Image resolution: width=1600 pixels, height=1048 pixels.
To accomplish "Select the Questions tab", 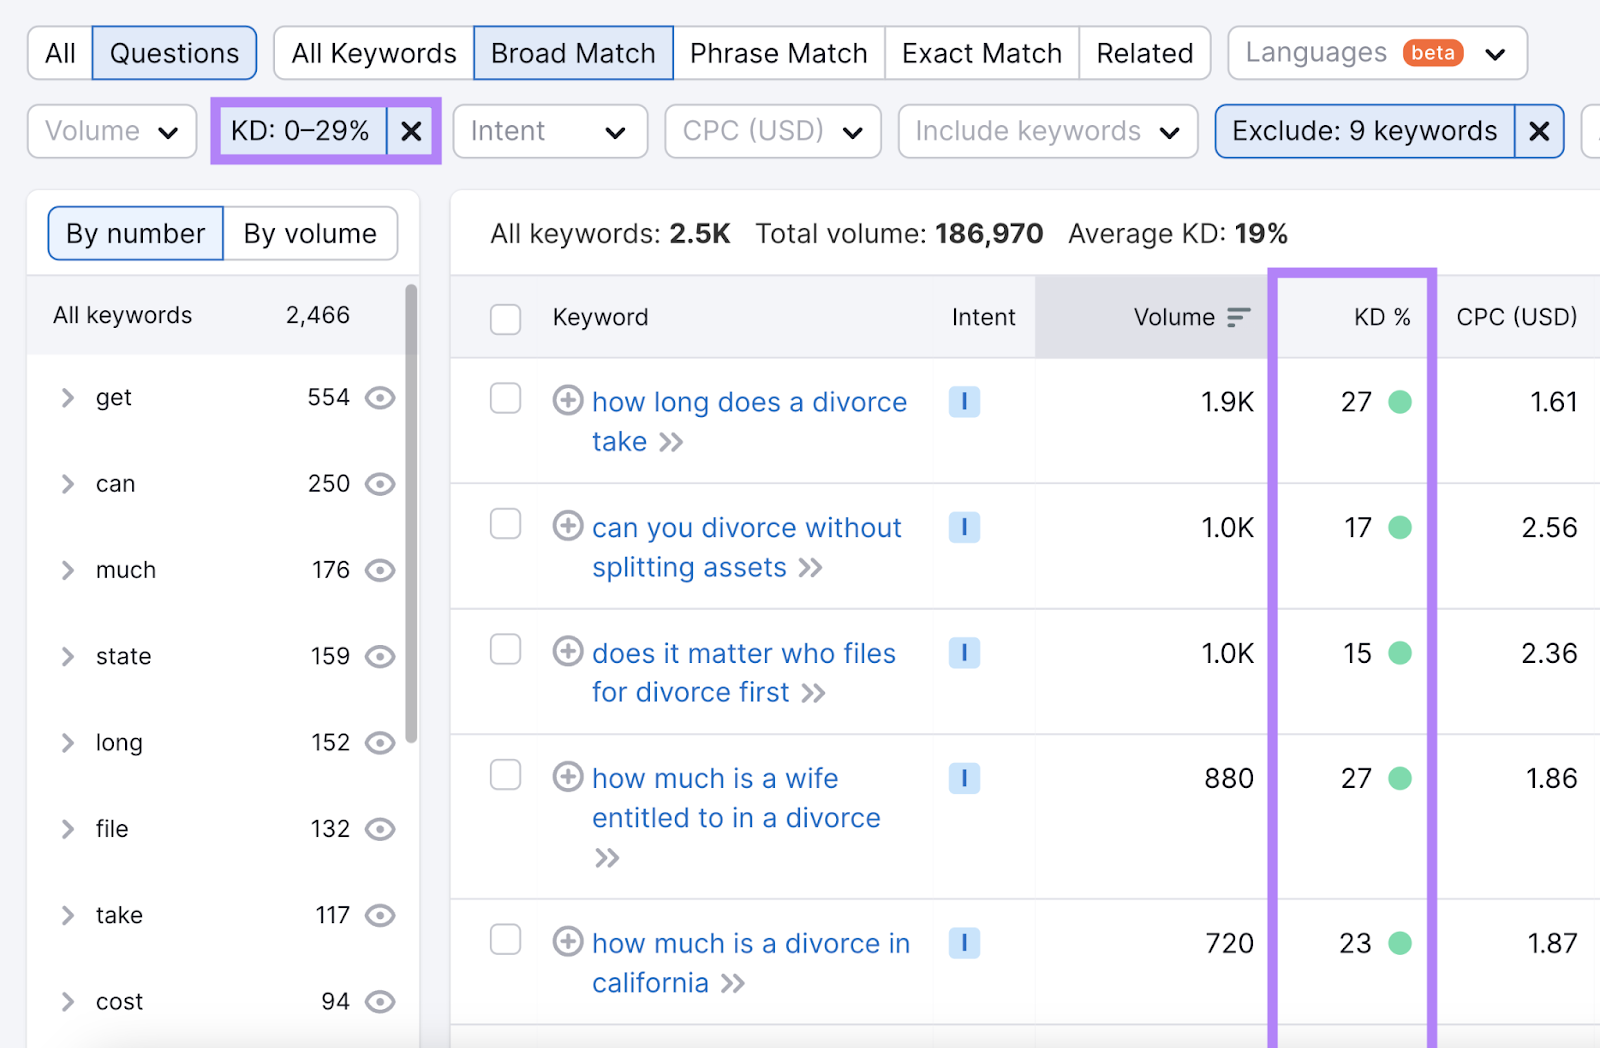I will (174, 53).
